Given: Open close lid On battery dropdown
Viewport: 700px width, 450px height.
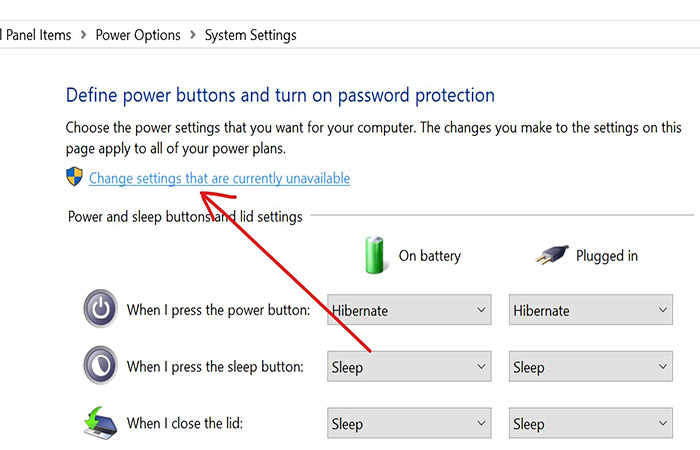Looking at the screenshot, I should point(409,423).
